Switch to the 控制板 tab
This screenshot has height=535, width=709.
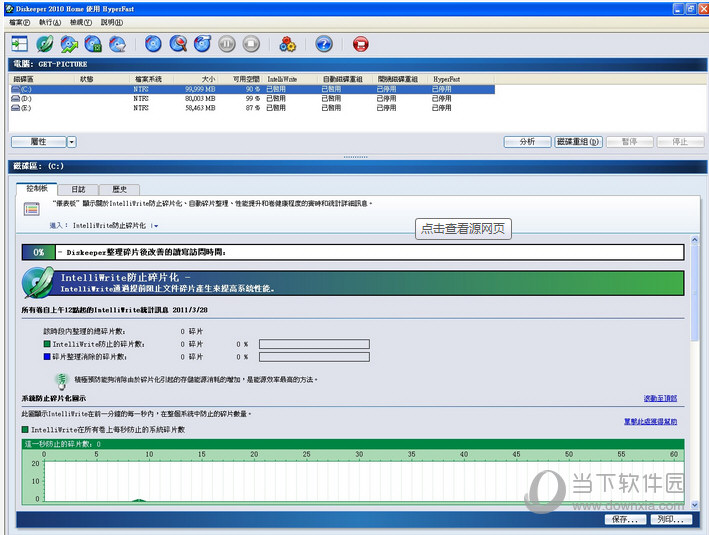37,188
